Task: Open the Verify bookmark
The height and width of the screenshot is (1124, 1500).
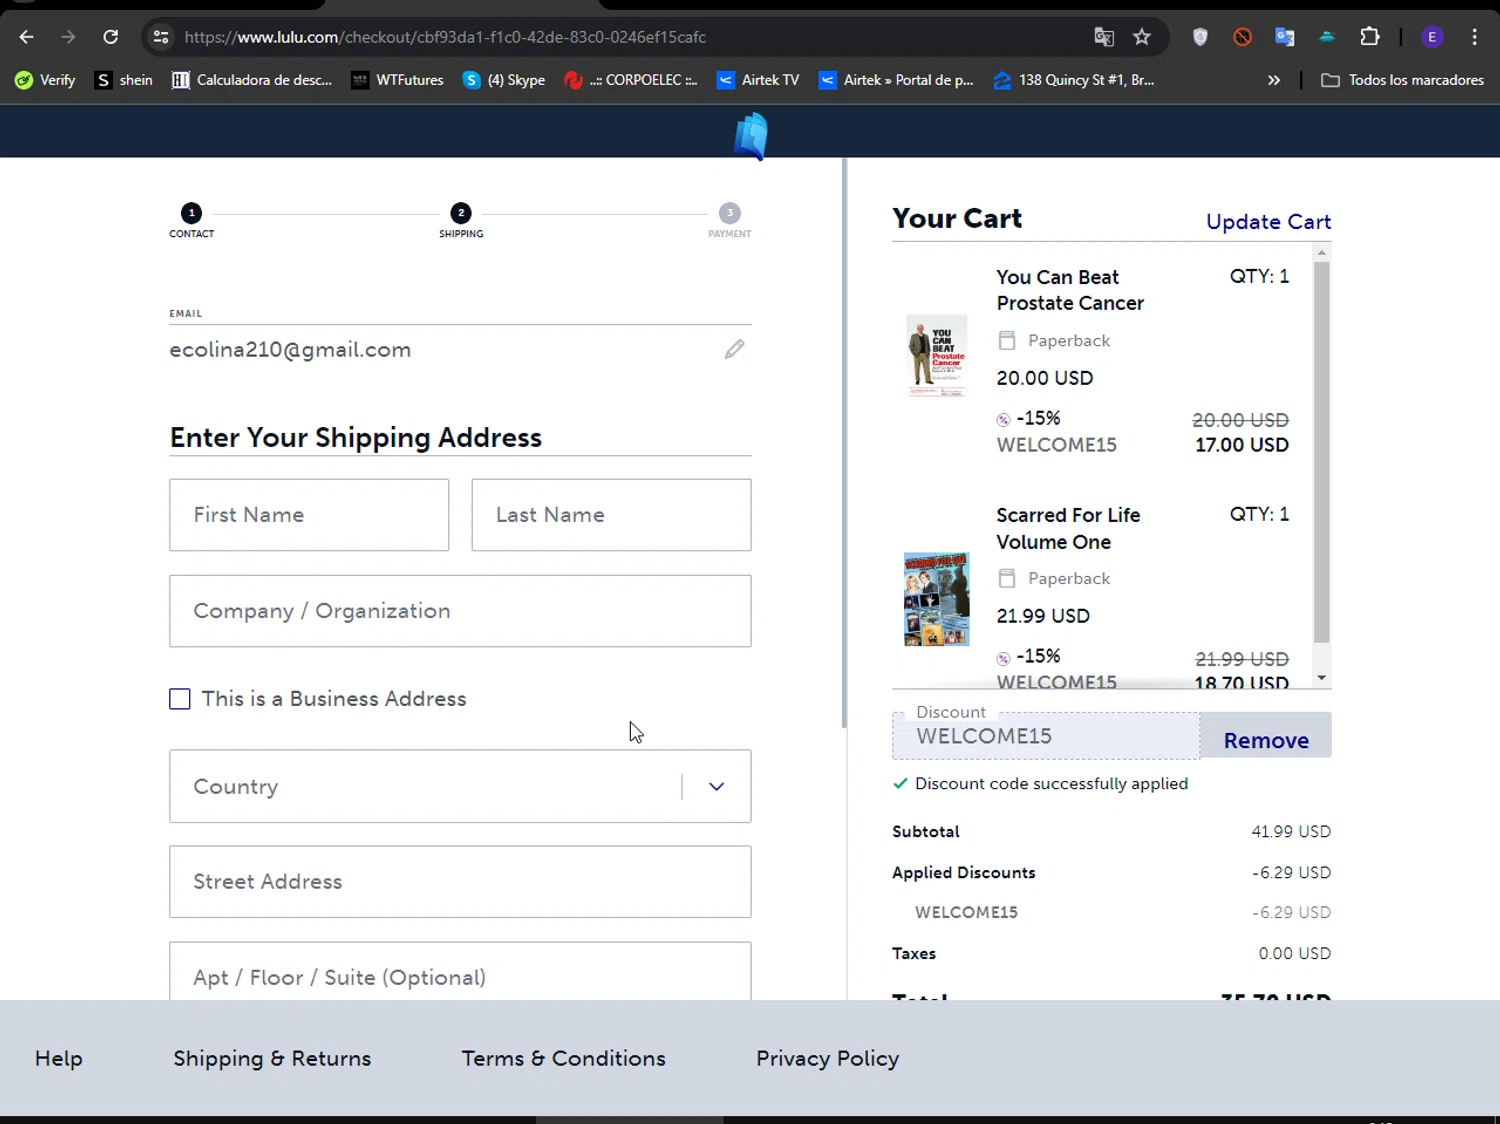Action: [45, 80]
